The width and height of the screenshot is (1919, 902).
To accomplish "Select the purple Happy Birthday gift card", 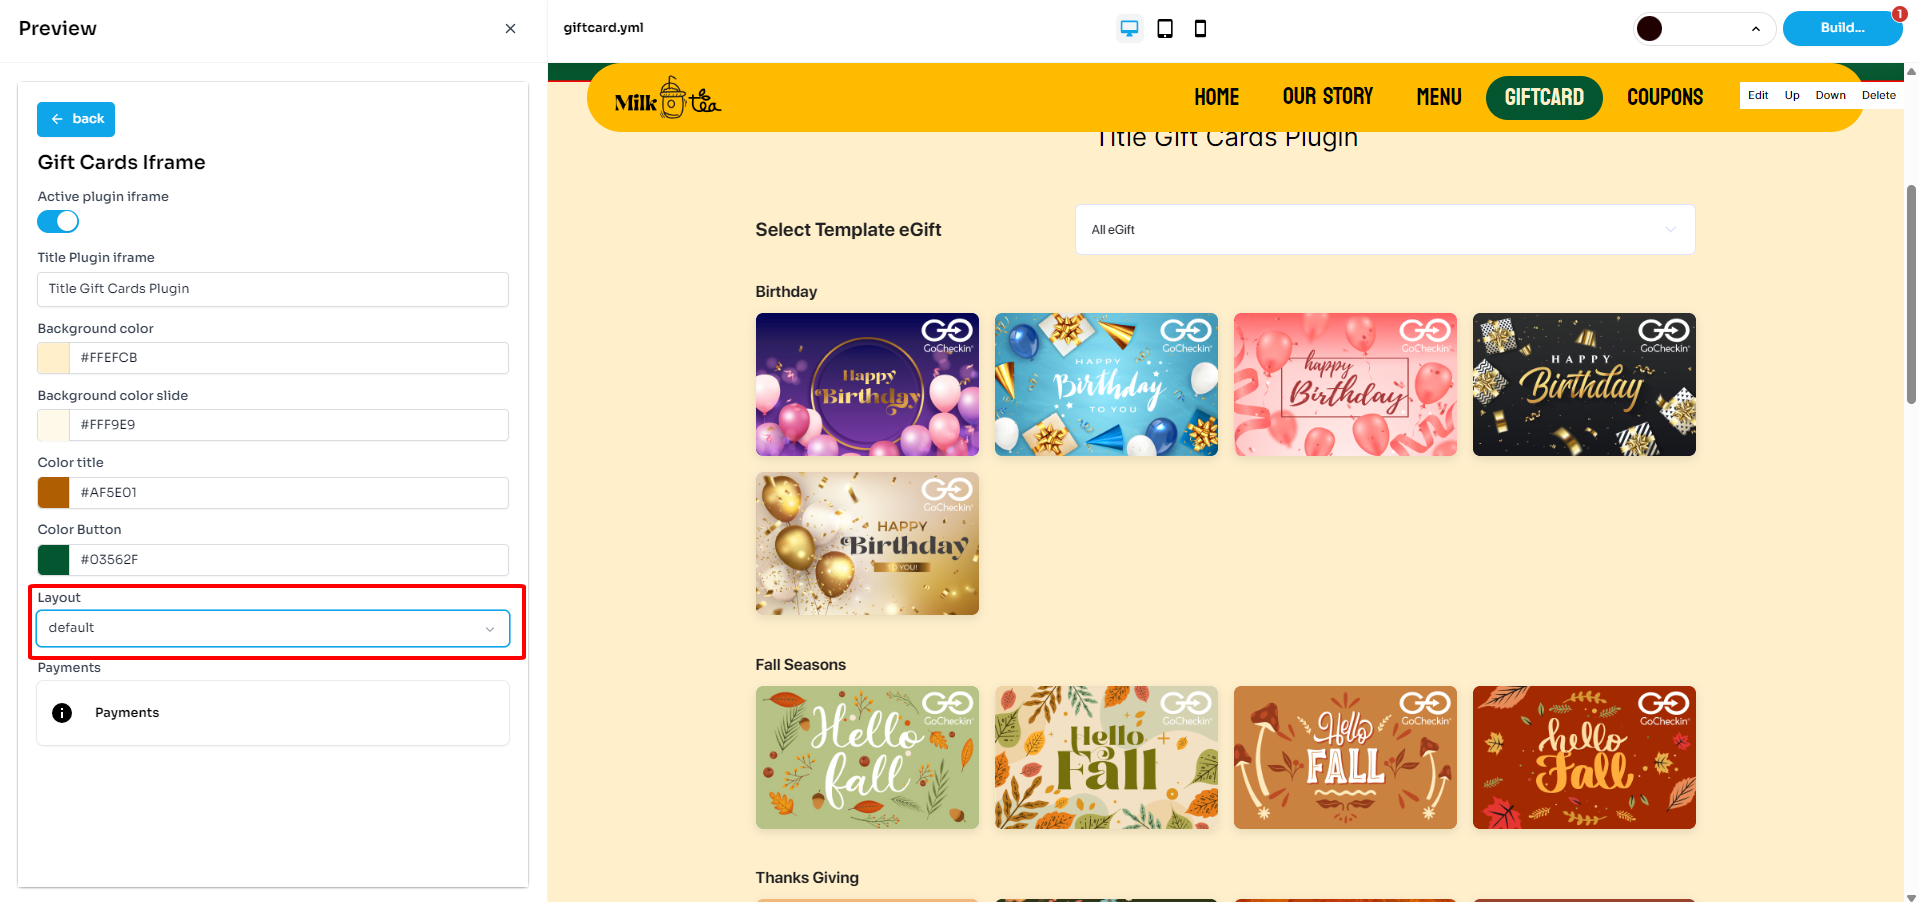I will tap(867, 385).
